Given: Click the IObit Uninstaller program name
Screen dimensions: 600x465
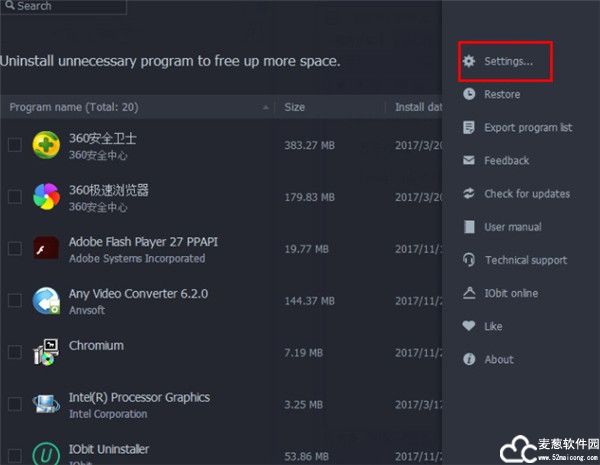Looking at the screenshot, I should coord(109,449).
